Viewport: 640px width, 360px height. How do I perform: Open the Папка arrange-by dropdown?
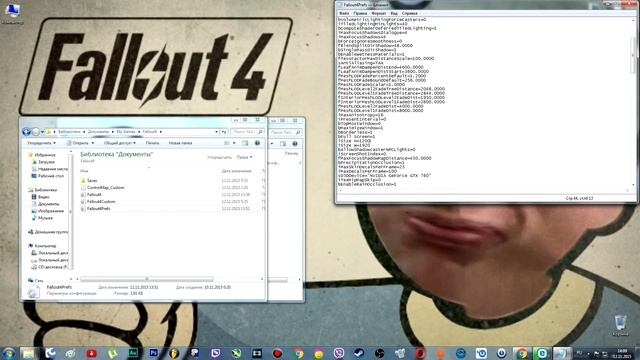pos(244,157)
